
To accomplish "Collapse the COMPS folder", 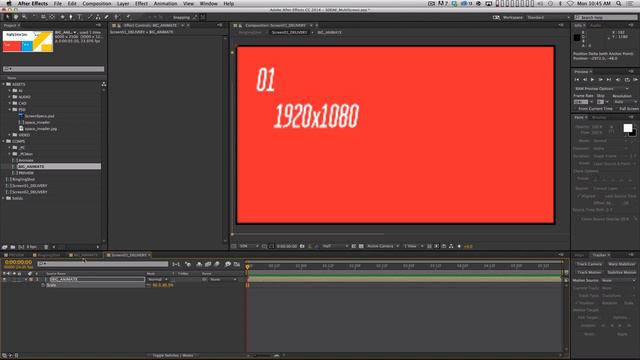I will [4, 141].
